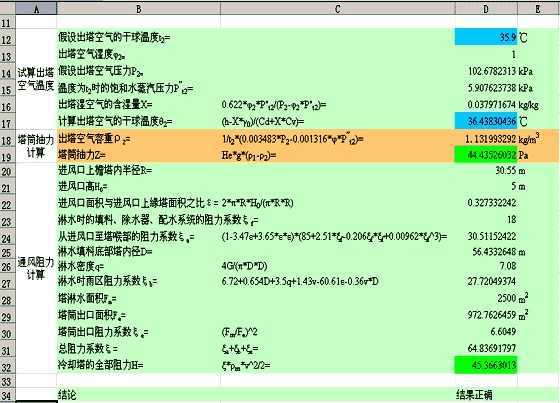Image resolution: width=560 pixels, height=403 pixels.
Task: Click cell value 6.6049
Action: (504, 332)
